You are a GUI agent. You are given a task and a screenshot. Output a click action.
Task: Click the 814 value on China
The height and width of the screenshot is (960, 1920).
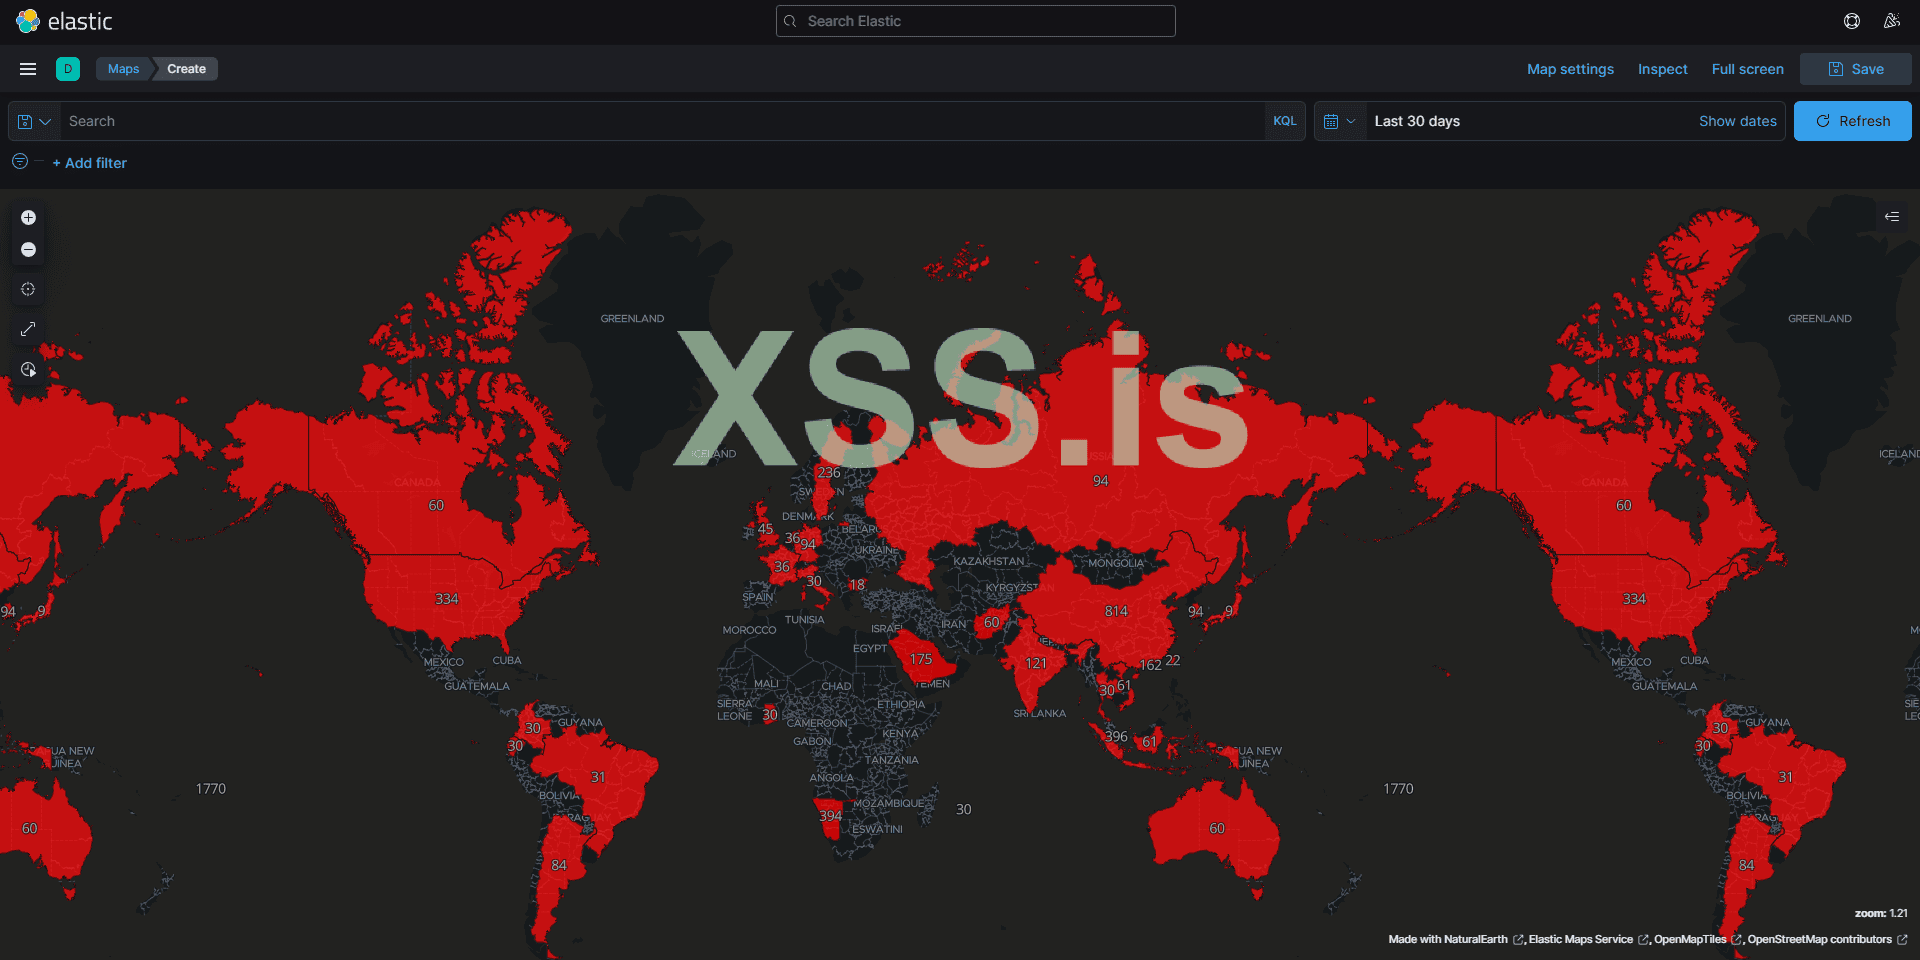tap(1116, 611)
